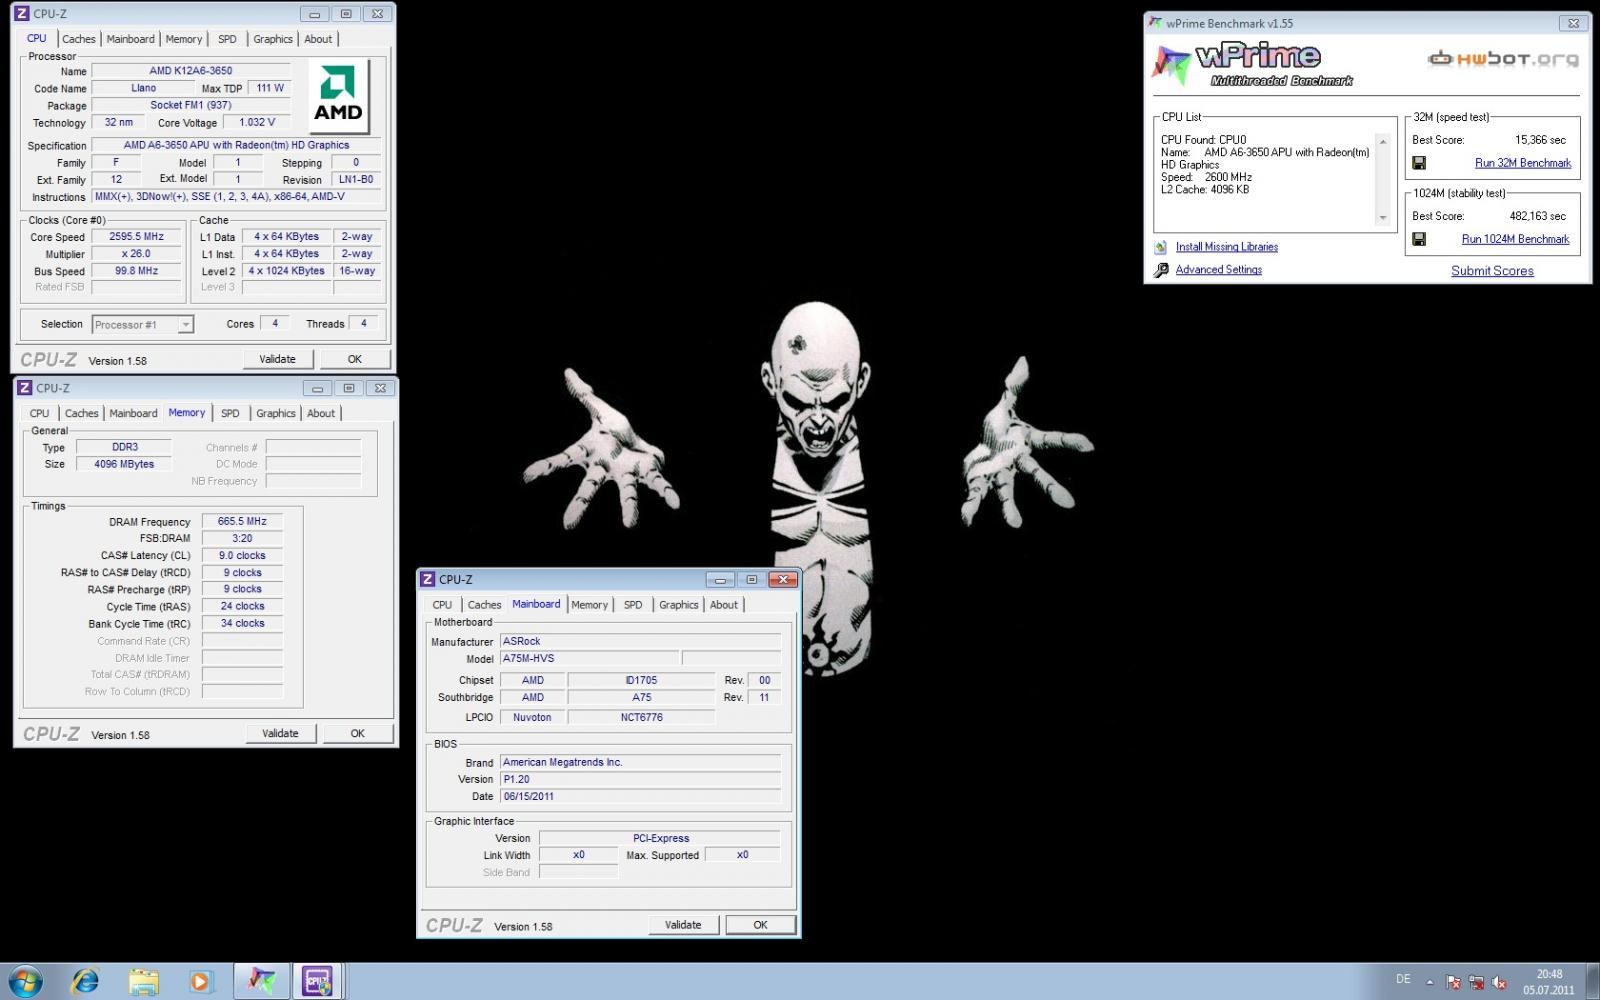Viewport: 1600px width, 1000px height.
Task: Click wPrime title bar icon
Action: click(1156, 23)
